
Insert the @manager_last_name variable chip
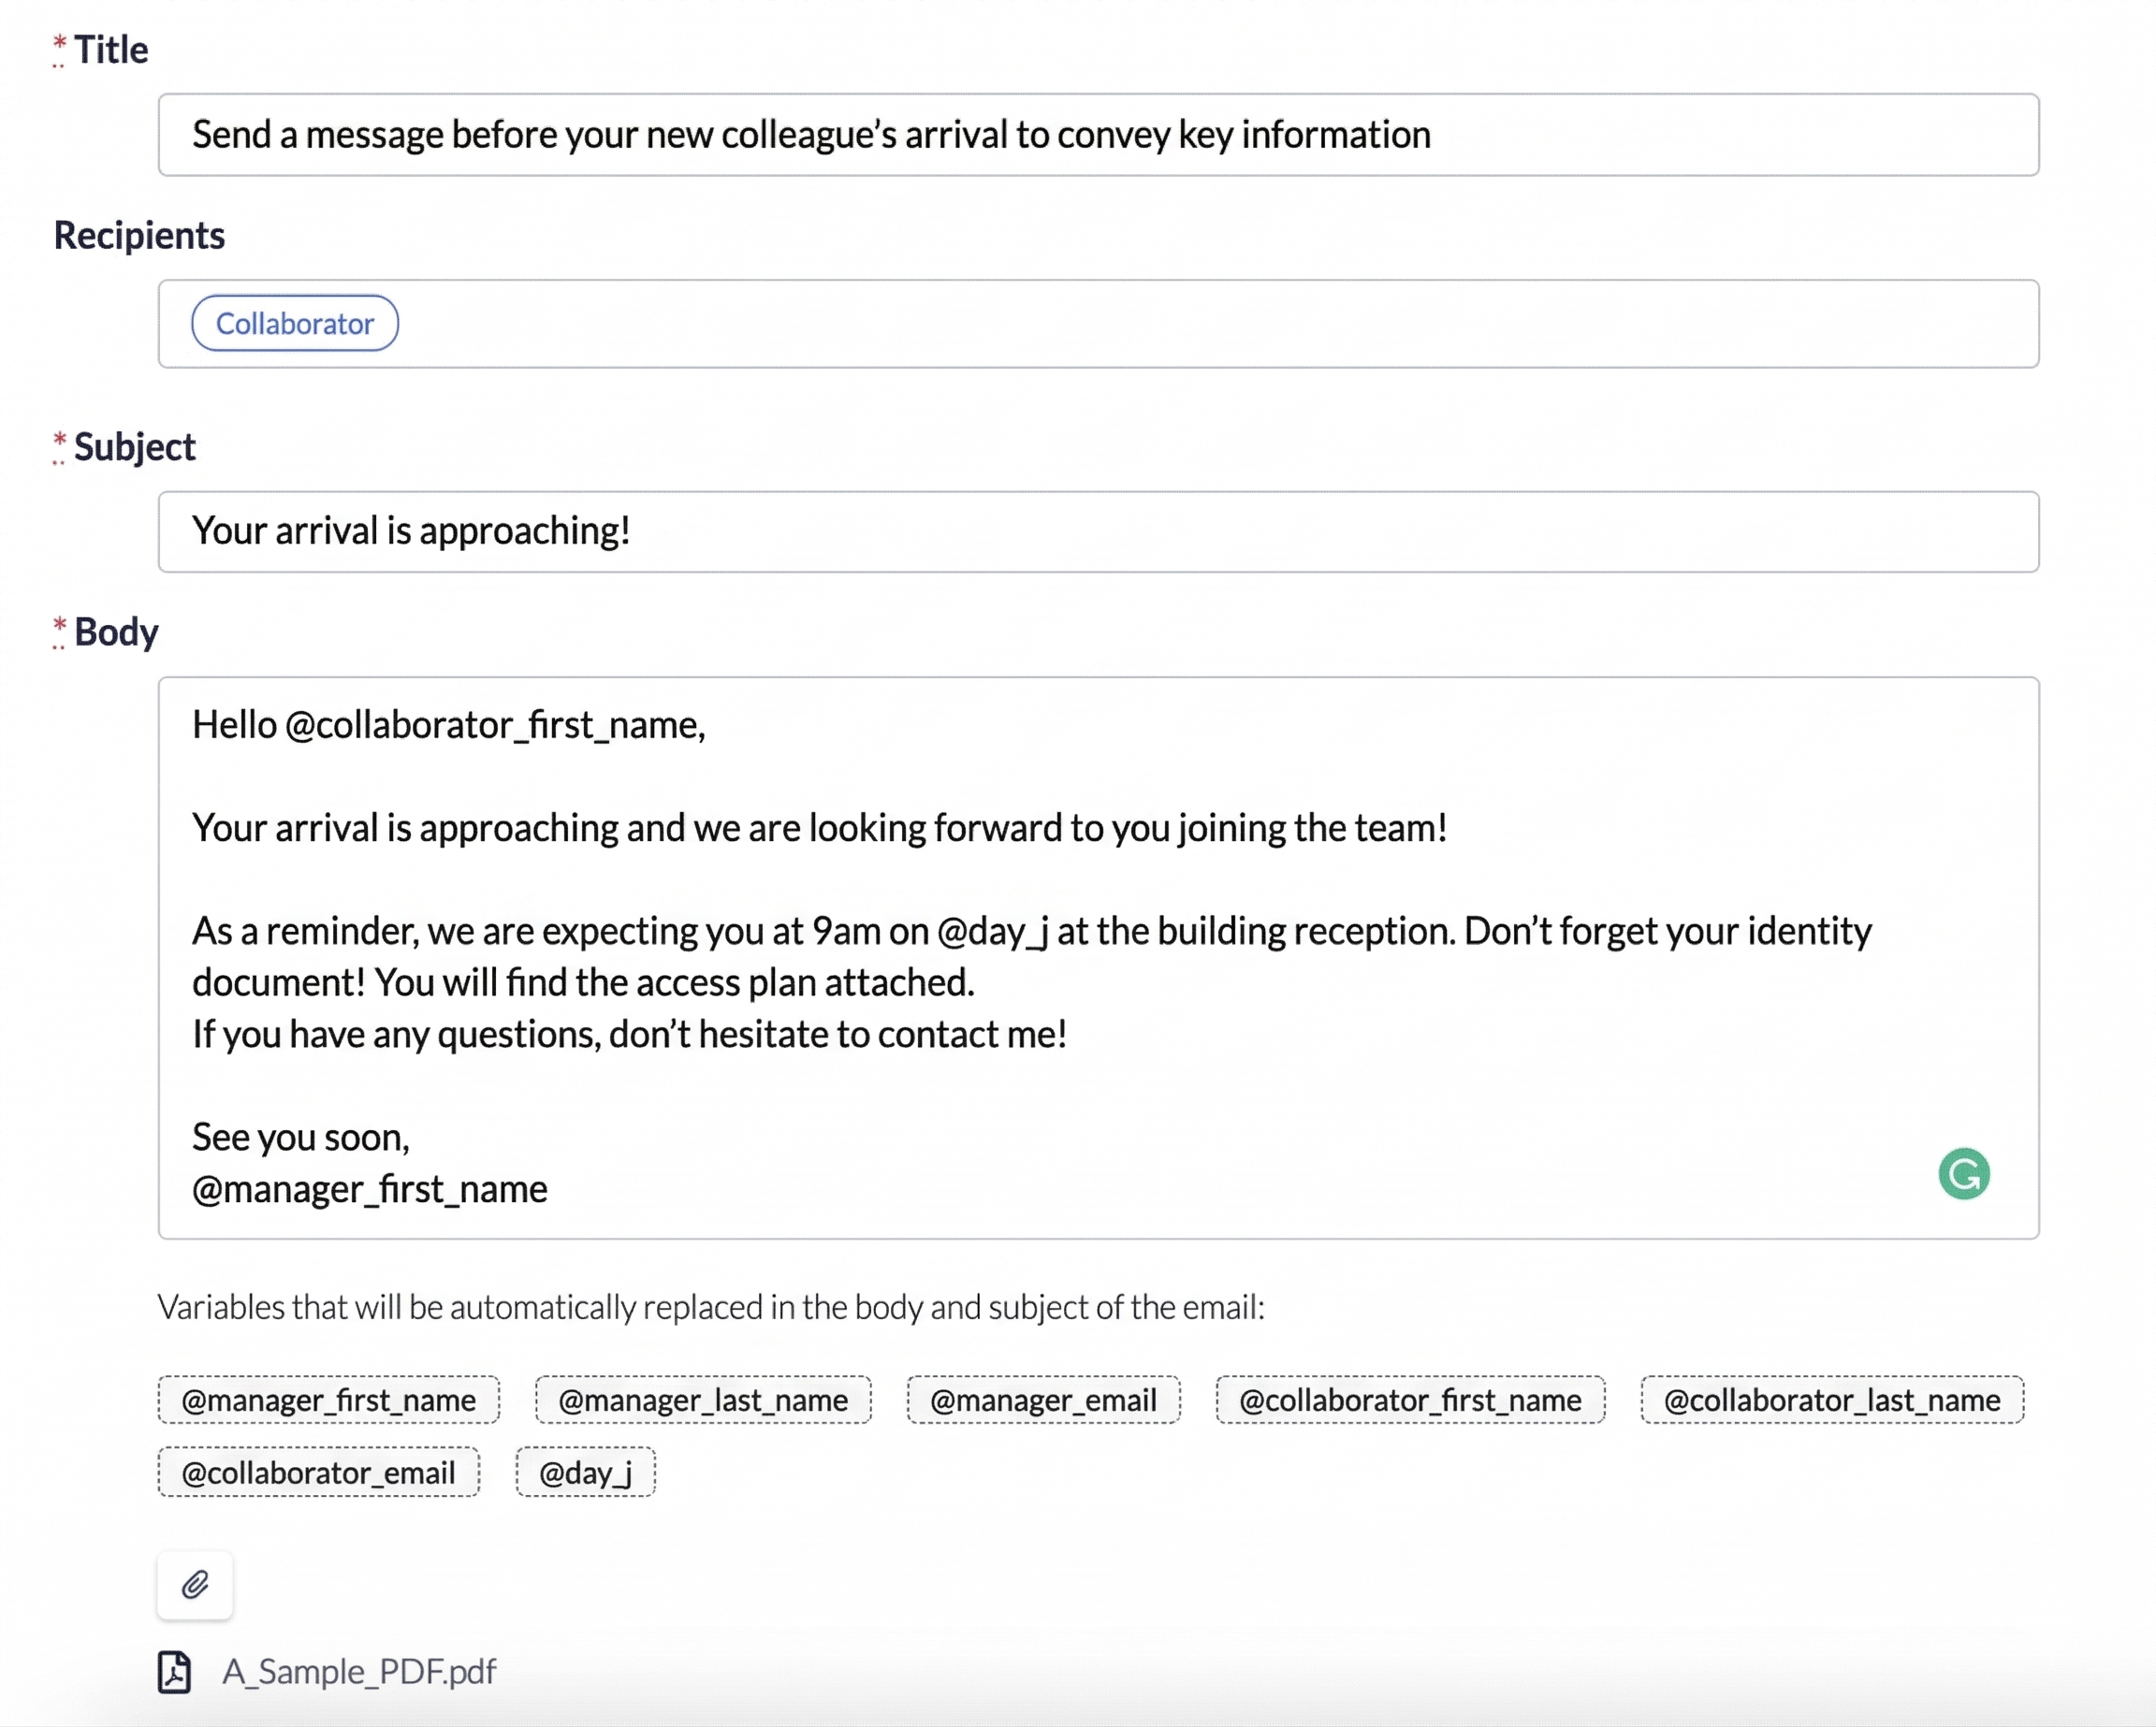click(x=703, y=1400)
